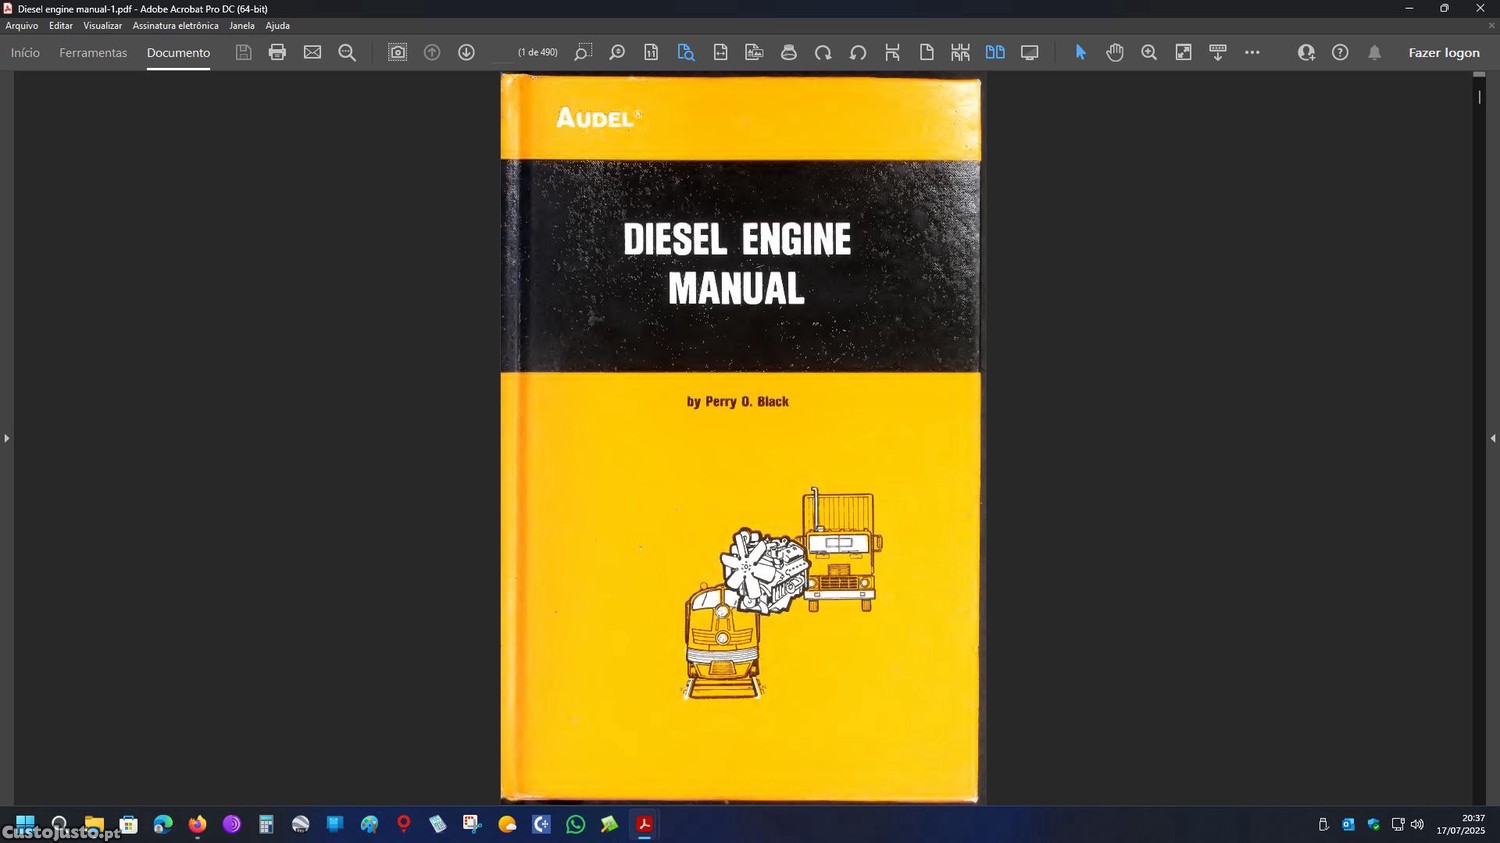This screenshot has height=843, width=1500.
Task: Click the Fazer logon button
Action: pos(1443,53)
